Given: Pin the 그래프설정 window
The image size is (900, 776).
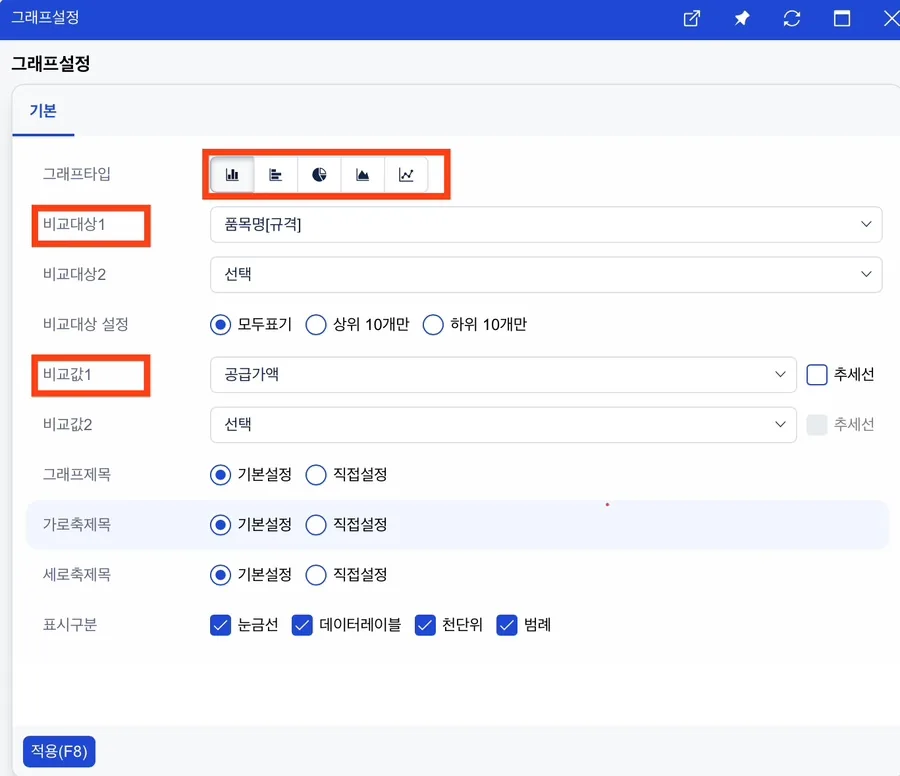Looking at the screenshot, I should pos(742,18).
